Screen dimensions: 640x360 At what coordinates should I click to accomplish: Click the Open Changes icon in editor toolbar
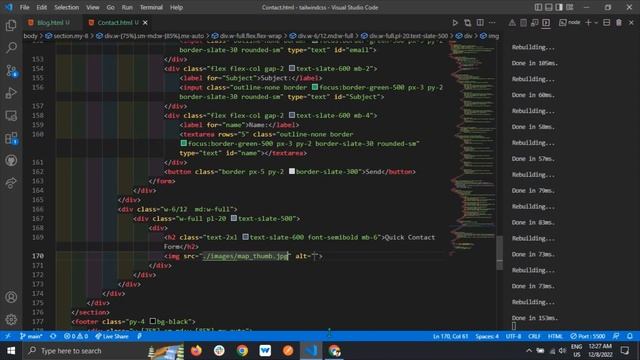coord(467,23)
